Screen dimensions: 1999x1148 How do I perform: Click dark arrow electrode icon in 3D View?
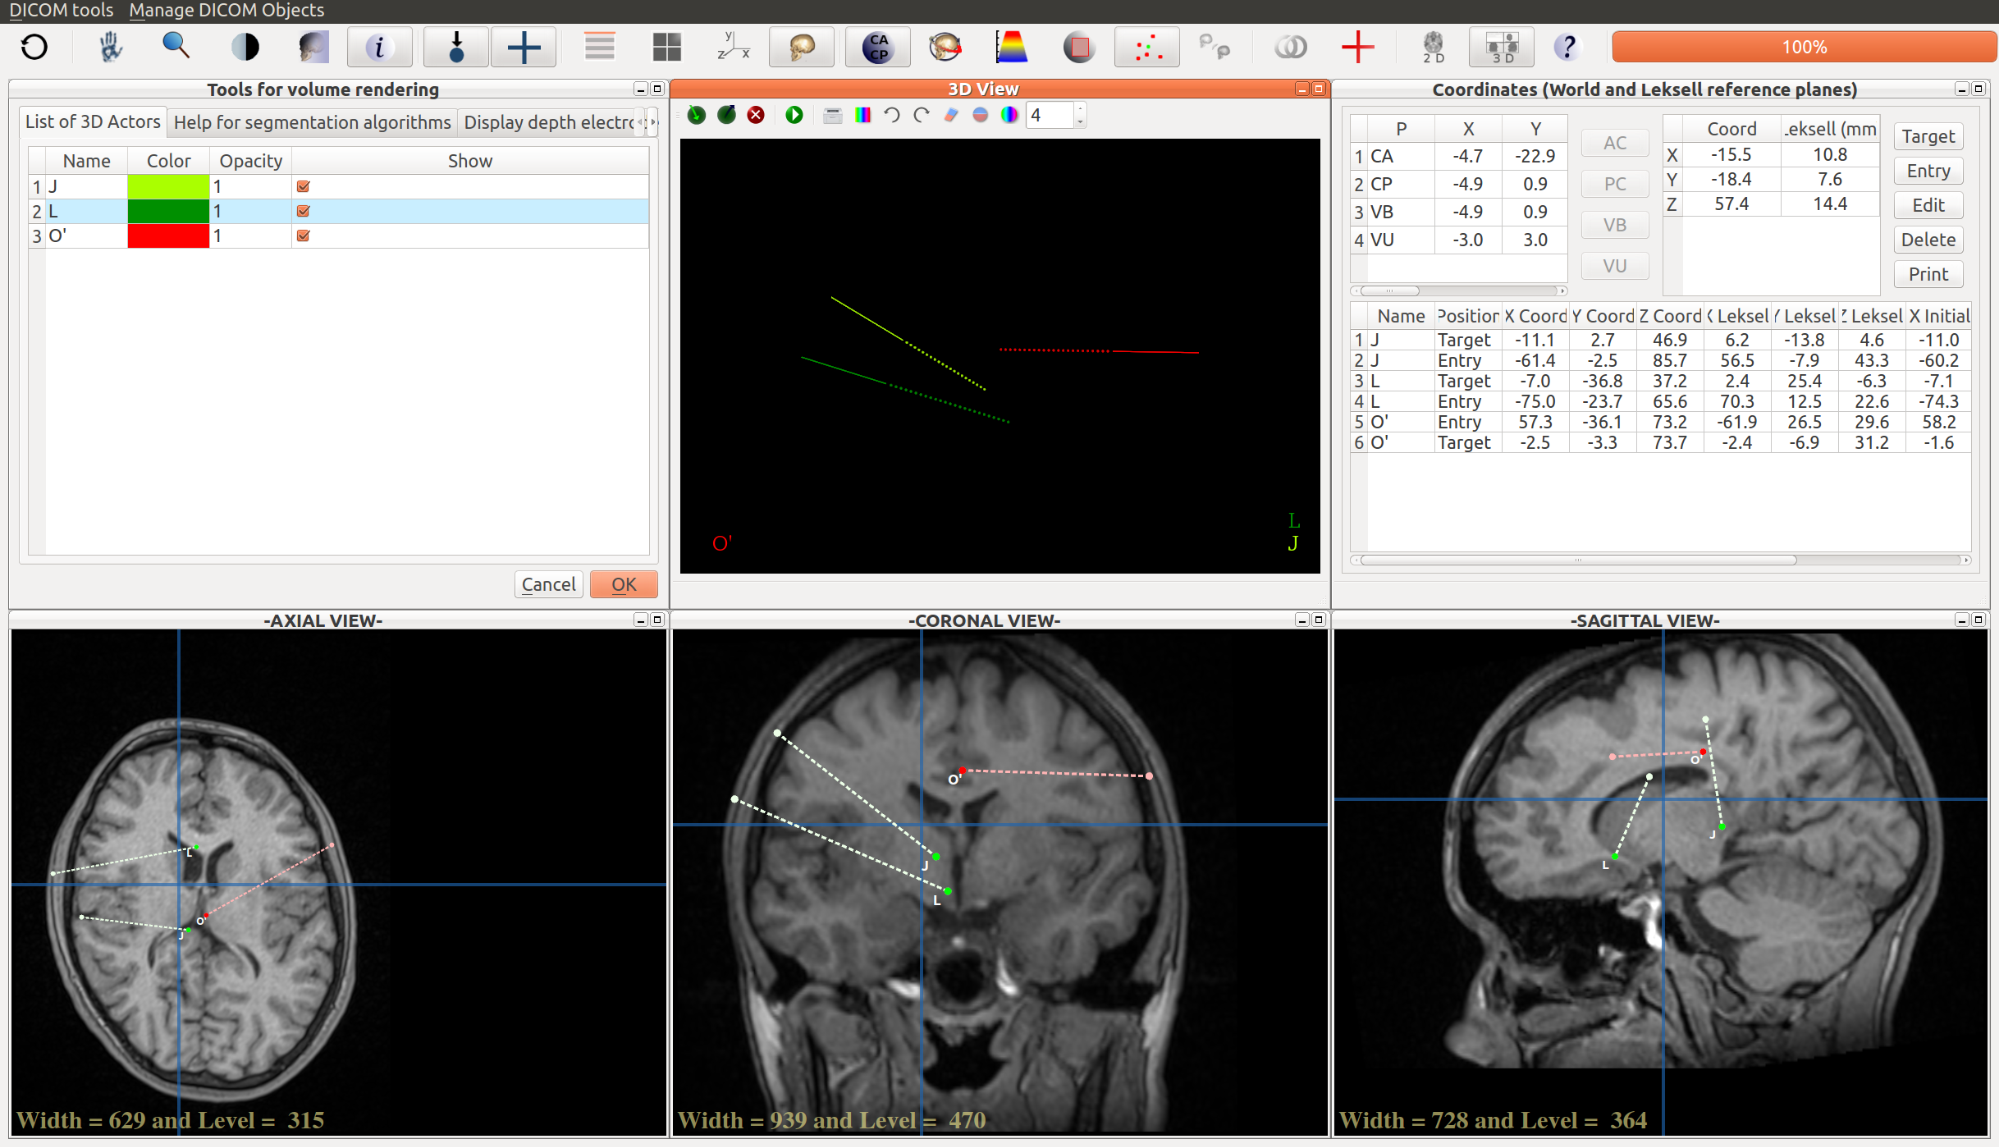[727, 115]
